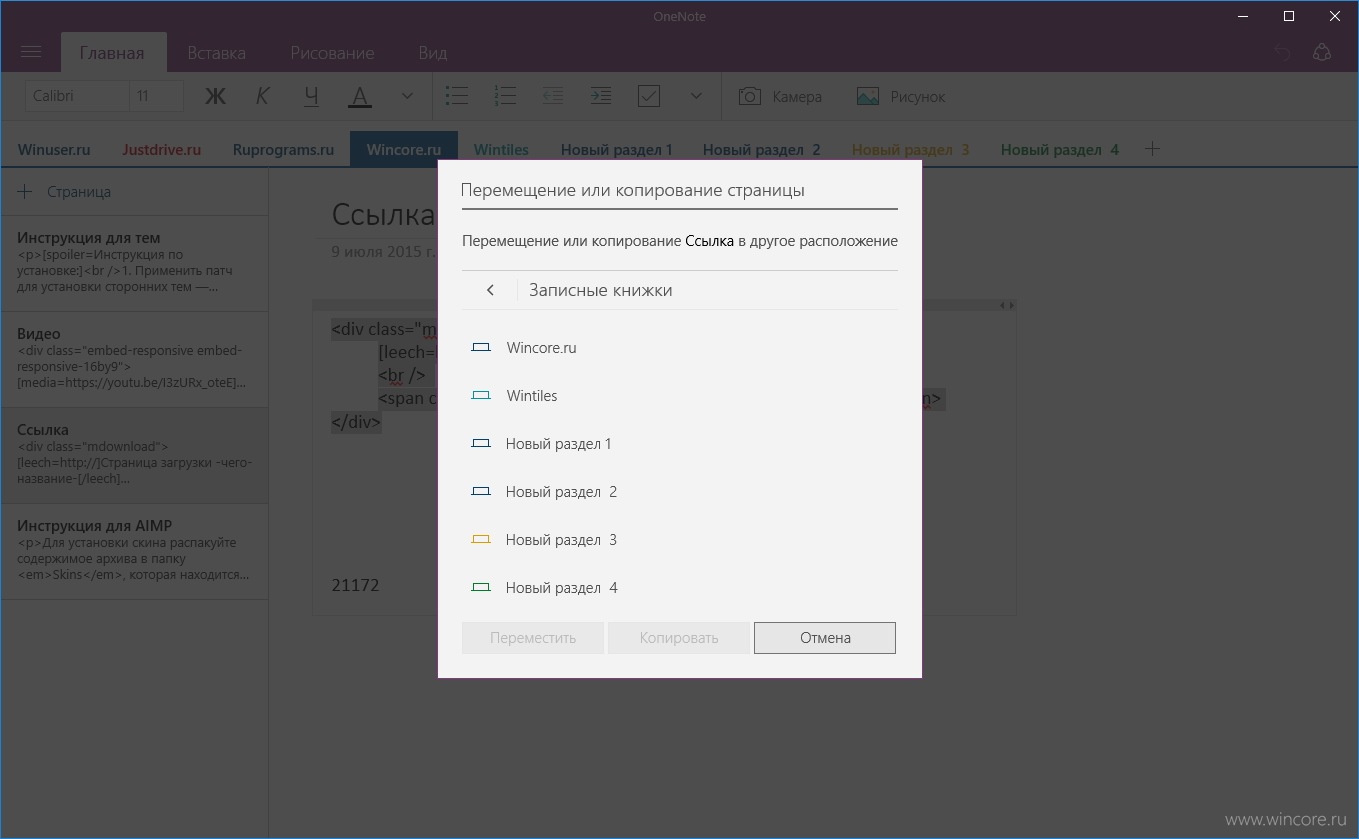1359x839 pixels.
Task: Select the Ссылка page in list
Action: tap(134, 455)
